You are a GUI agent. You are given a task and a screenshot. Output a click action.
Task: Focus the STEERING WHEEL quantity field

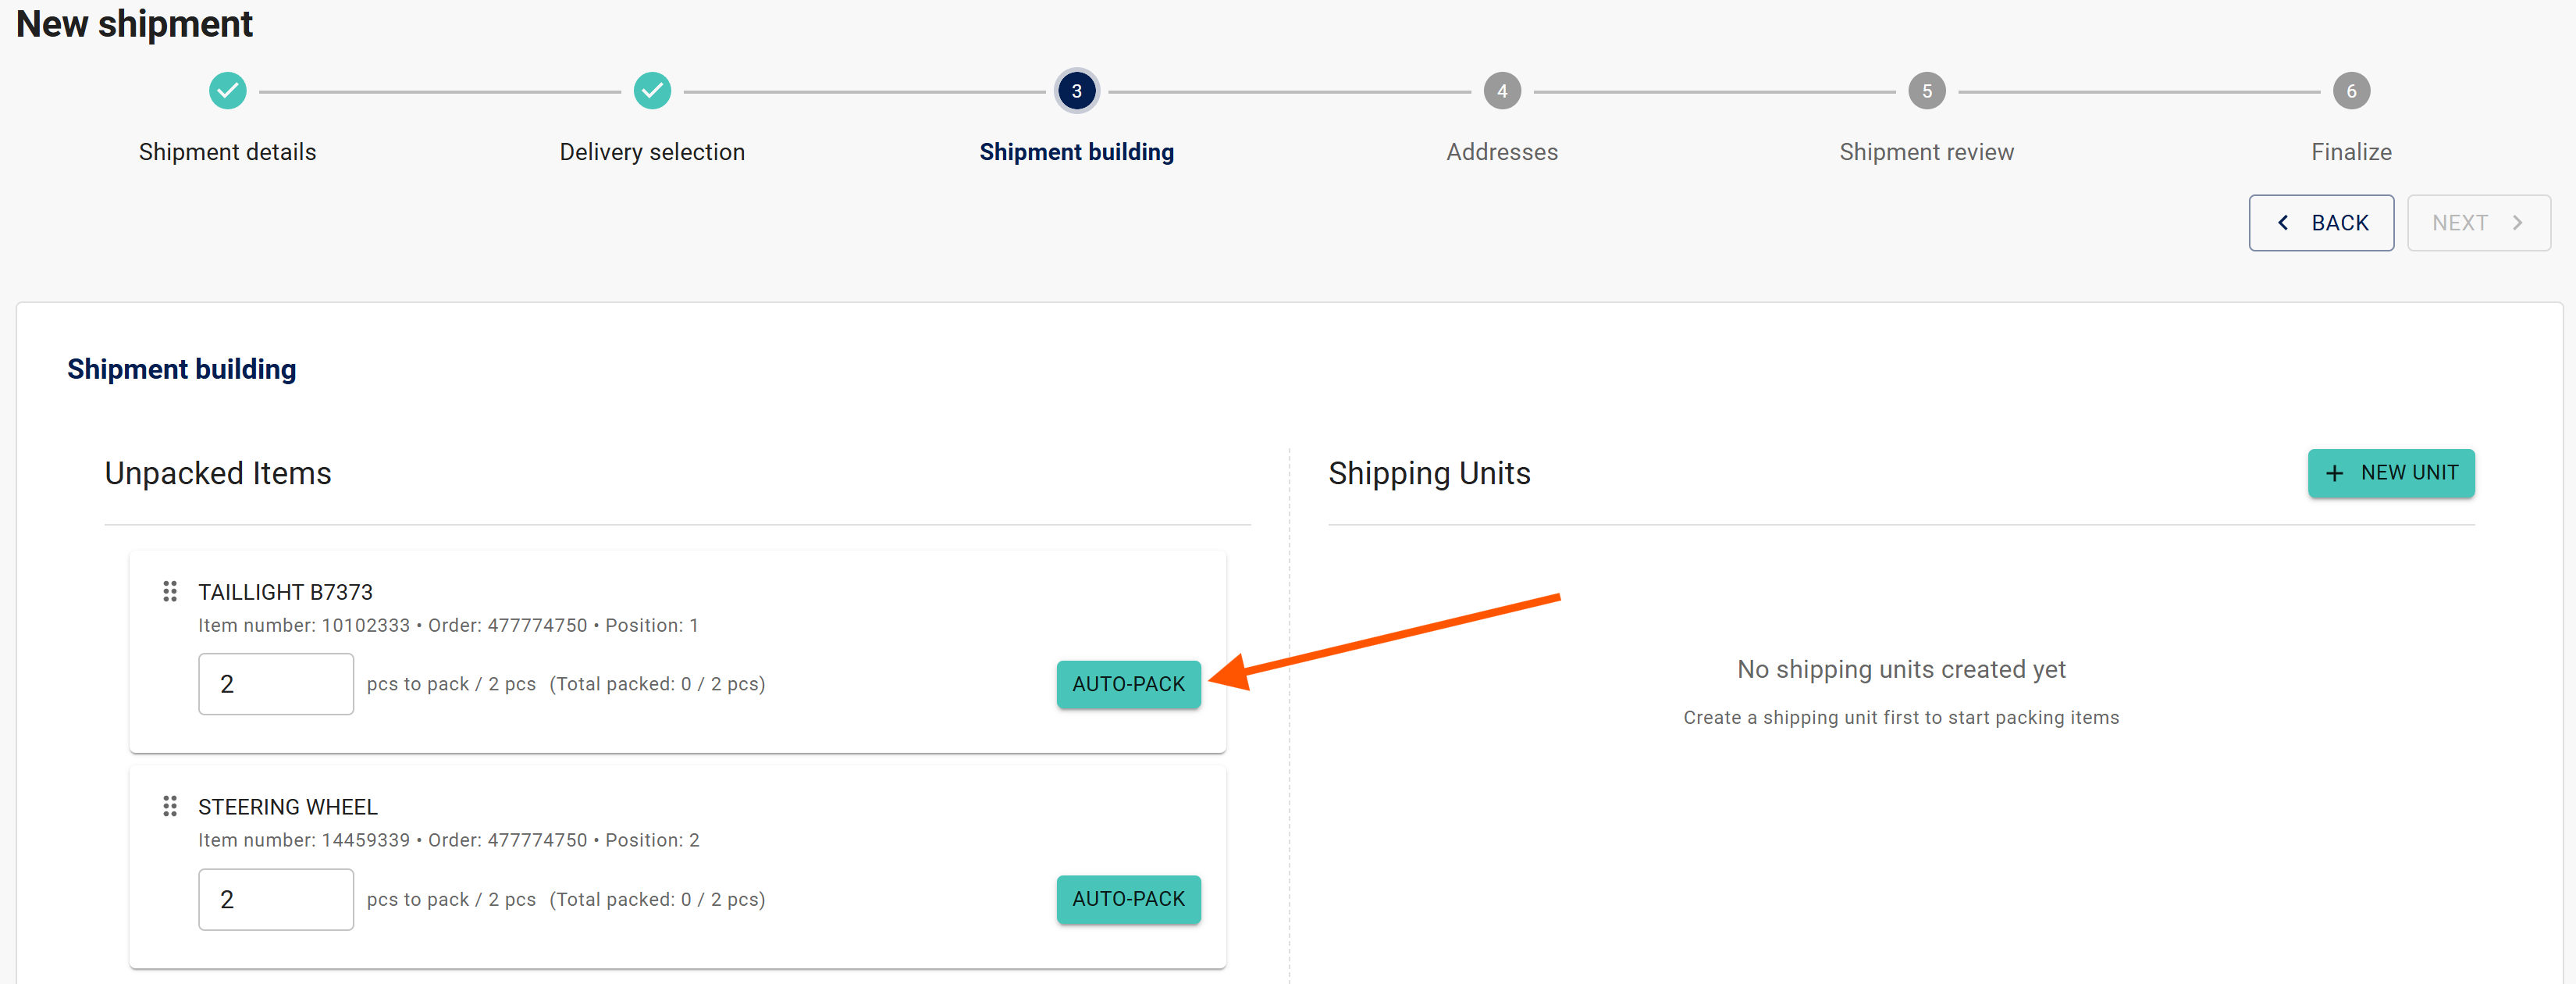(x=275, y=899)
